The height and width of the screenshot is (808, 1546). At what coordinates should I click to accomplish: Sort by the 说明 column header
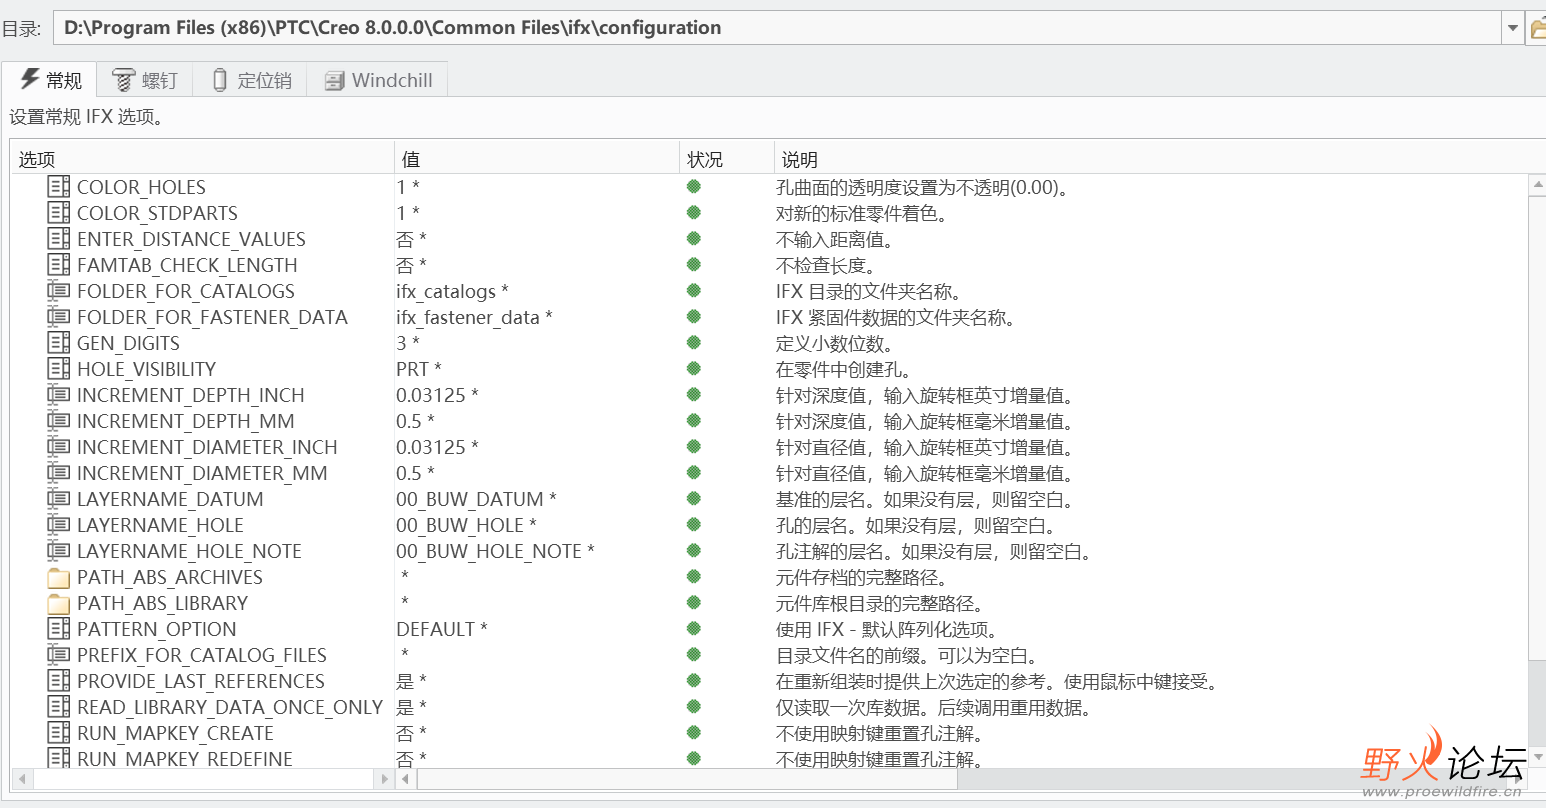pos(1160,159)
